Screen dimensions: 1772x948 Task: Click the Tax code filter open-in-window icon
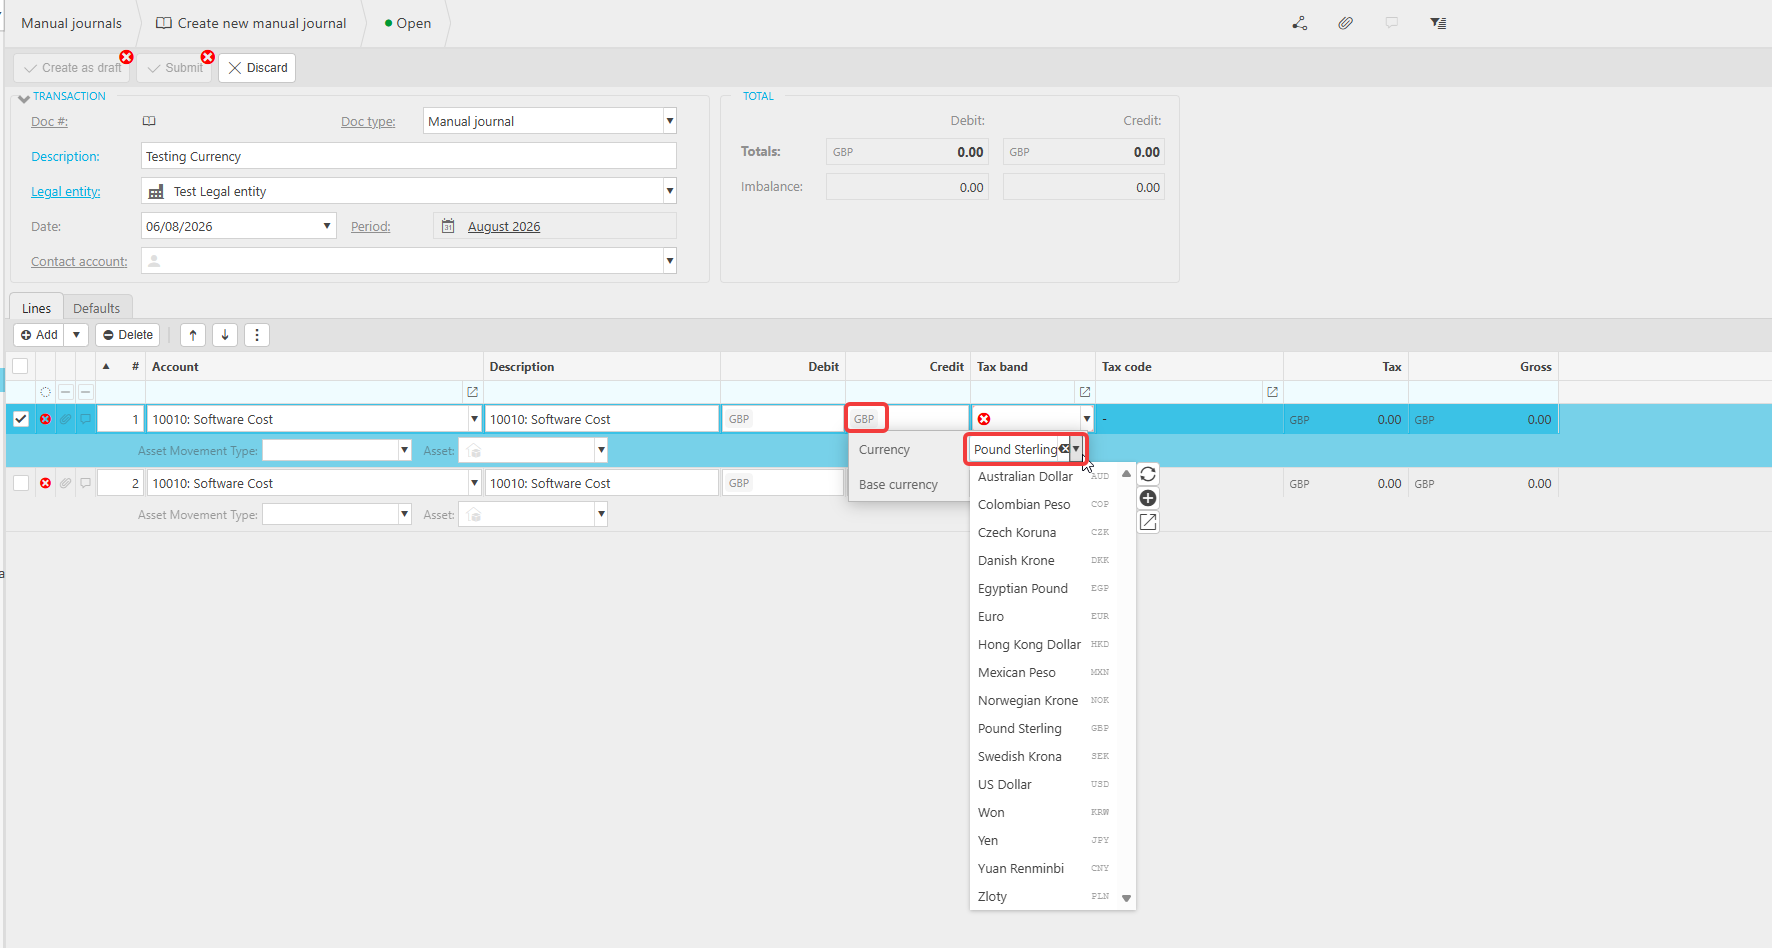point(1272,392)
